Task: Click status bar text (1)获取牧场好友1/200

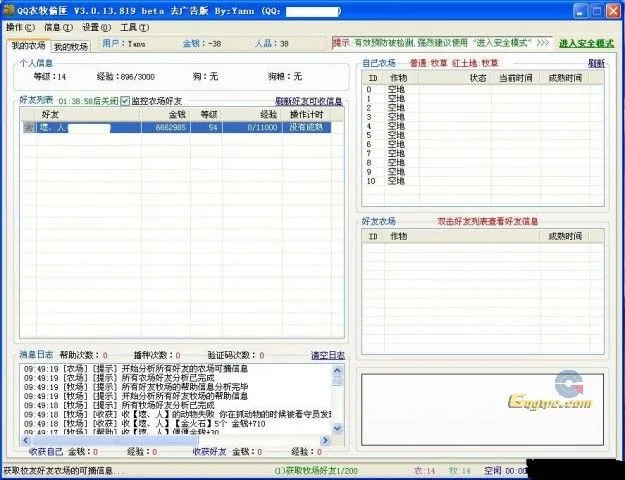Action: (x=316, y=471)
